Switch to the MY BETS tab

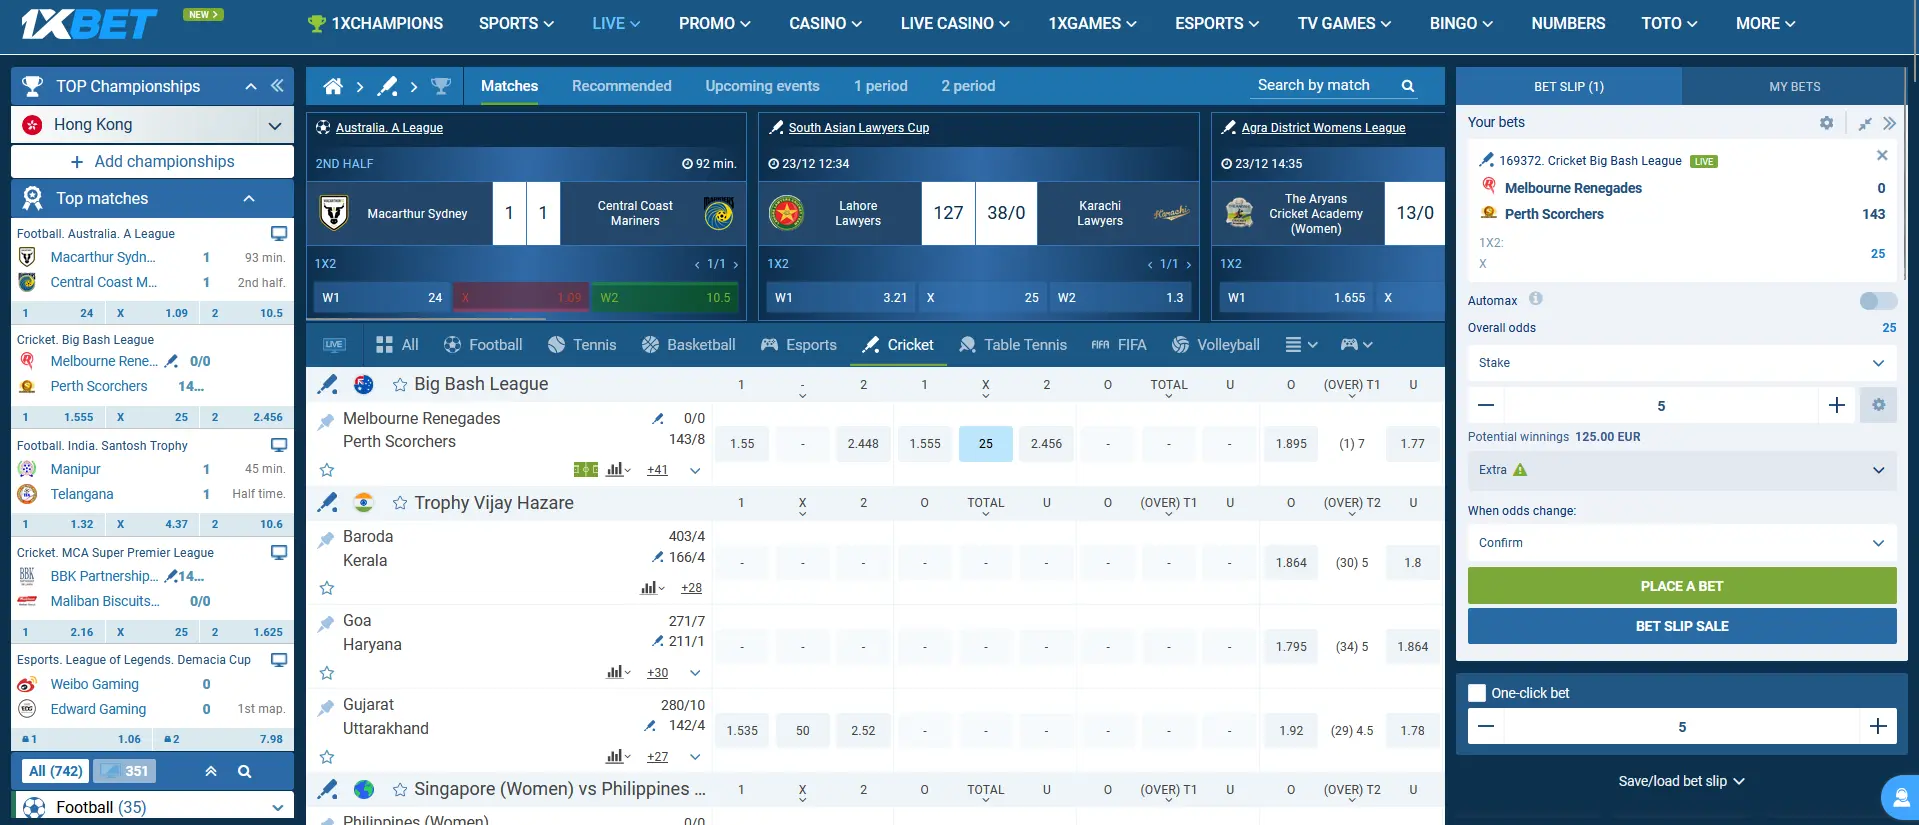(x=1794, y=87)
